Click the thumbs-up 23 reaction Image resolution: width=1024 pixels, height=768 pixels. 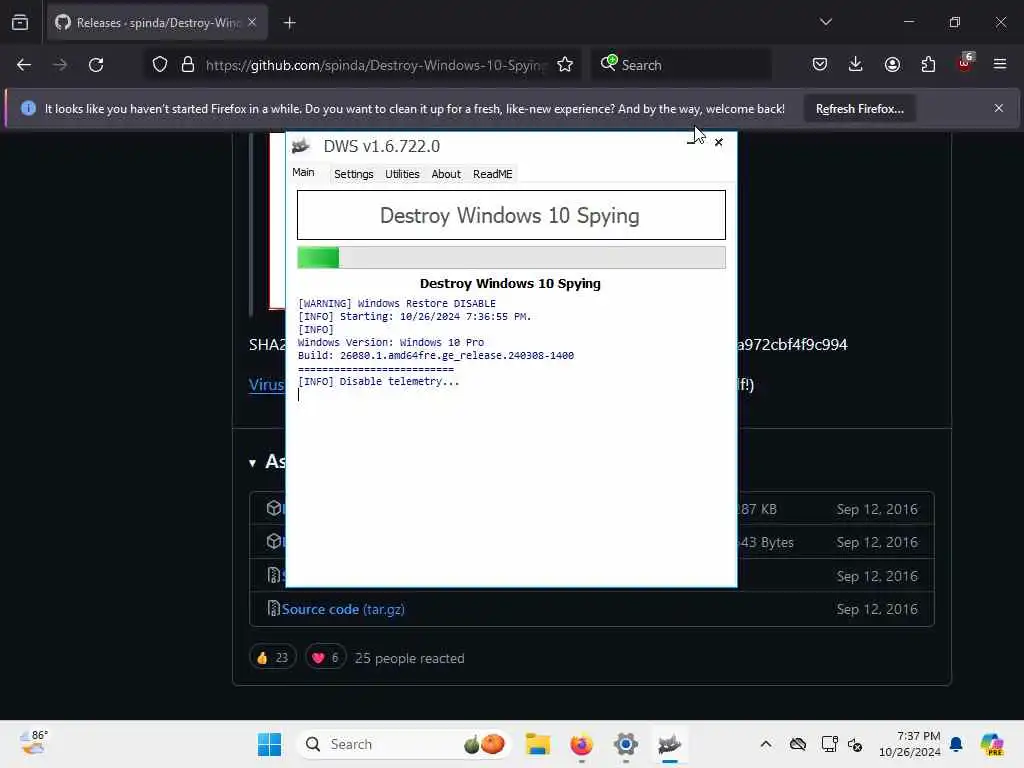(273, 658)
